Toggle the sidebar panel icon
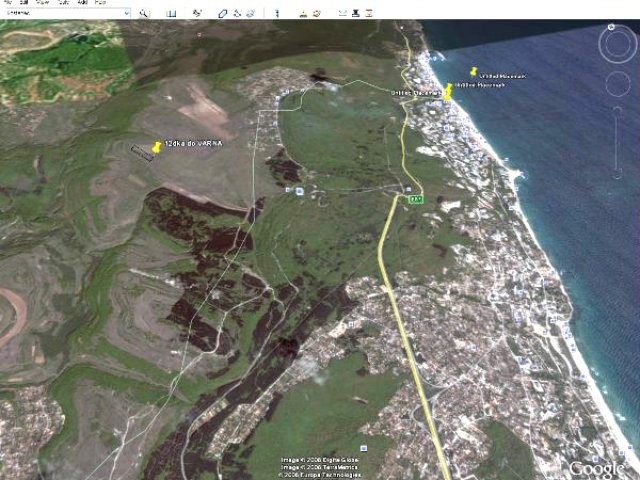640x480 pixels. (171, 13)
